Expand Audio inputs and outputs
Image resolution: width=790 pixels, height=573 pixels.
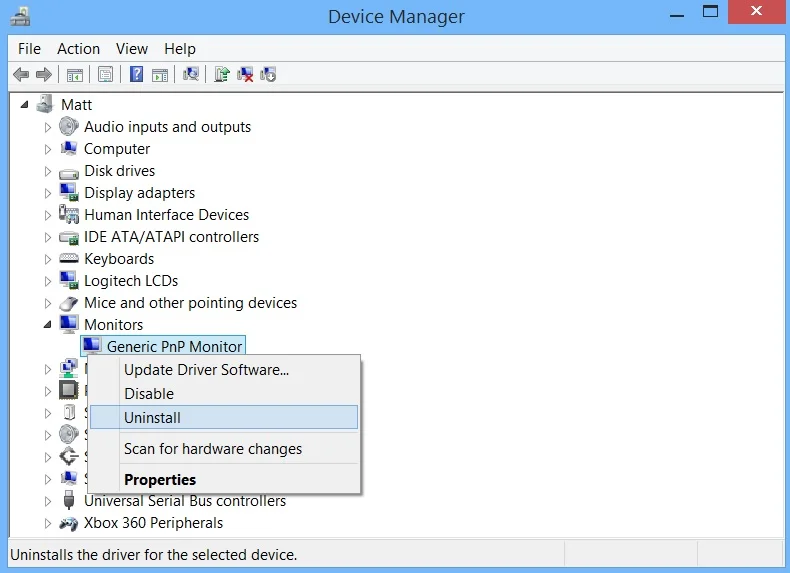47,127
